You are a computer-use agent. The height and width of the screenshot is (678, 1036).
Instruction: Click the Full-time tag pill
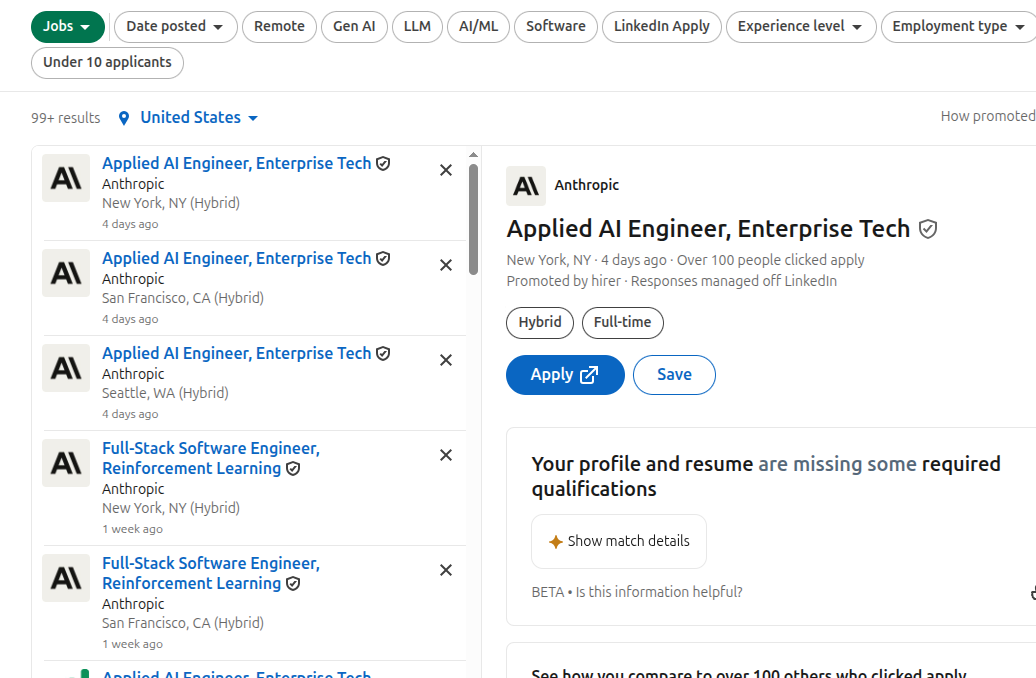pos(622,322)
